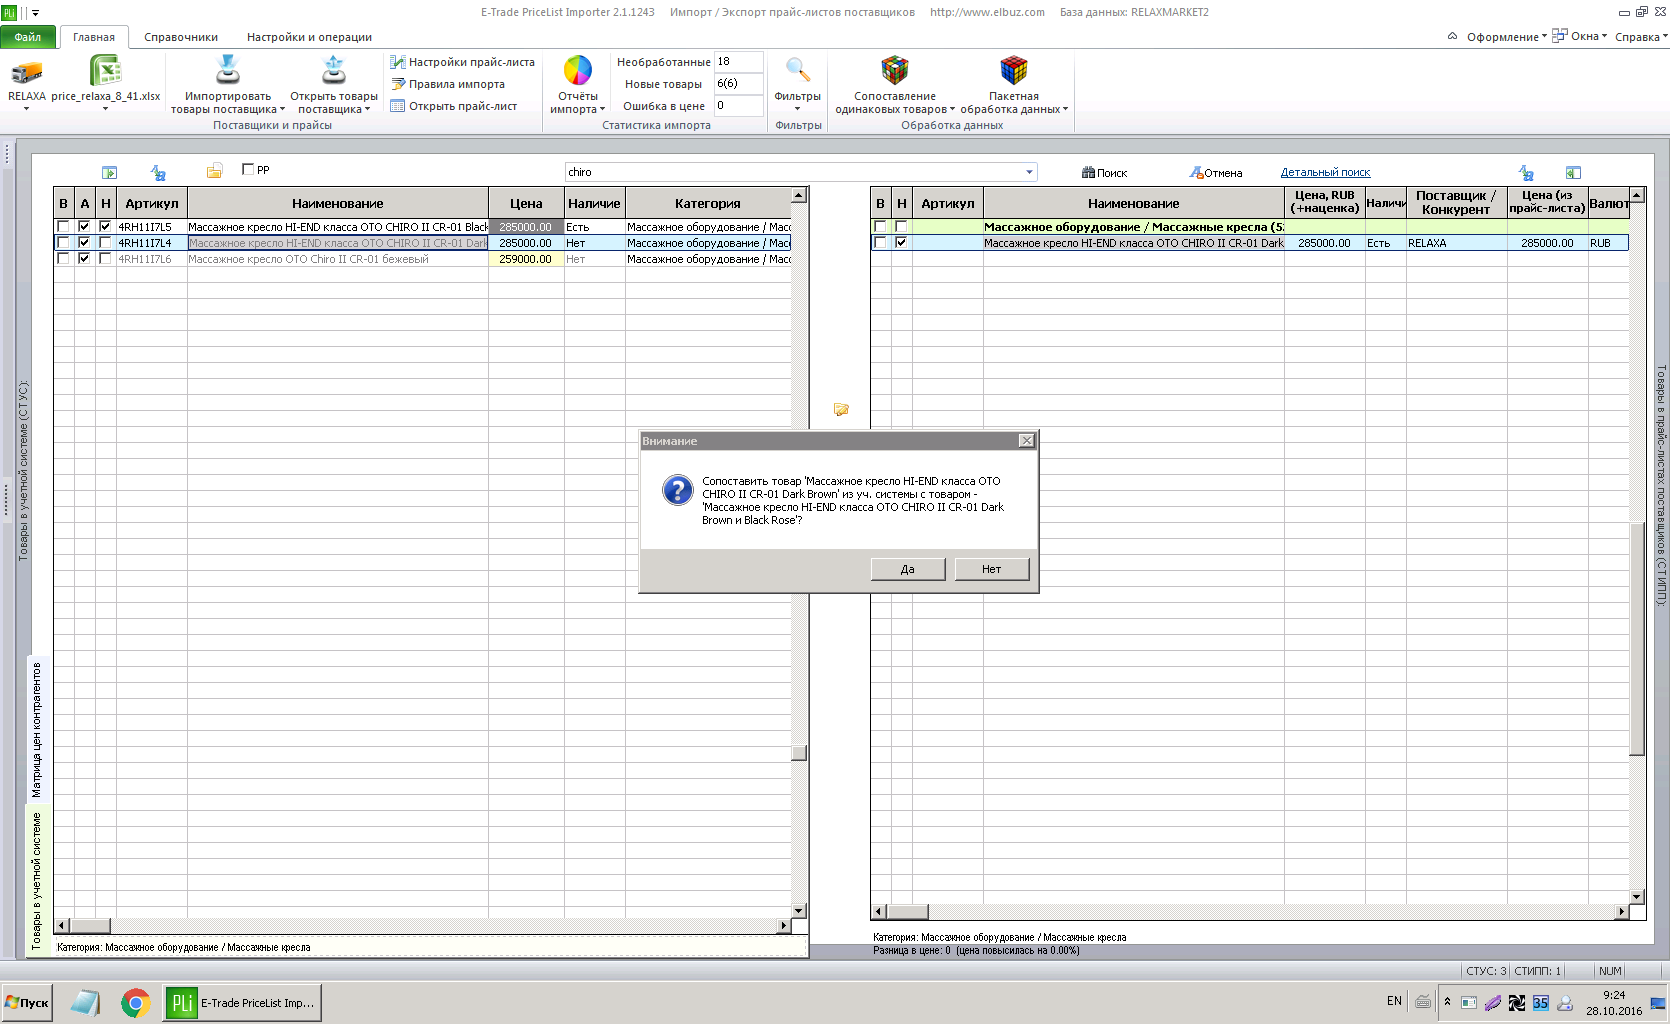Toggle column A checkbox for article 4RH11I7L5
The height and width of the screenshot is (1024, 1670).
coord(84,227)
